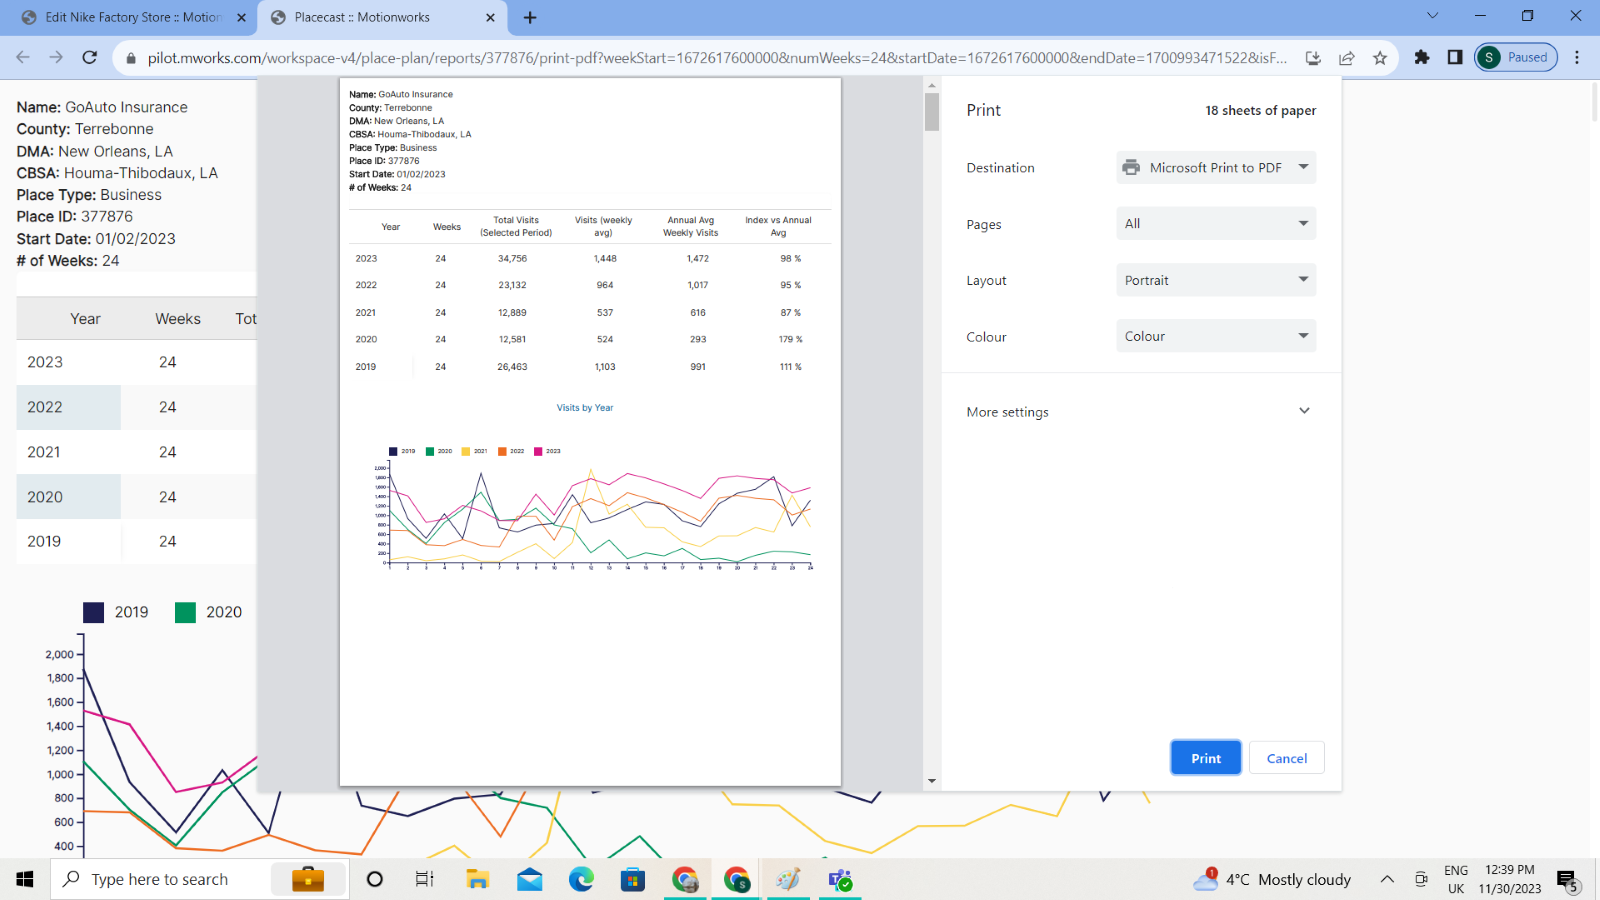Toggle the browser side panel icon
The height and width of the screenshot is (900, 1600).
click(x=1455, y=57)
